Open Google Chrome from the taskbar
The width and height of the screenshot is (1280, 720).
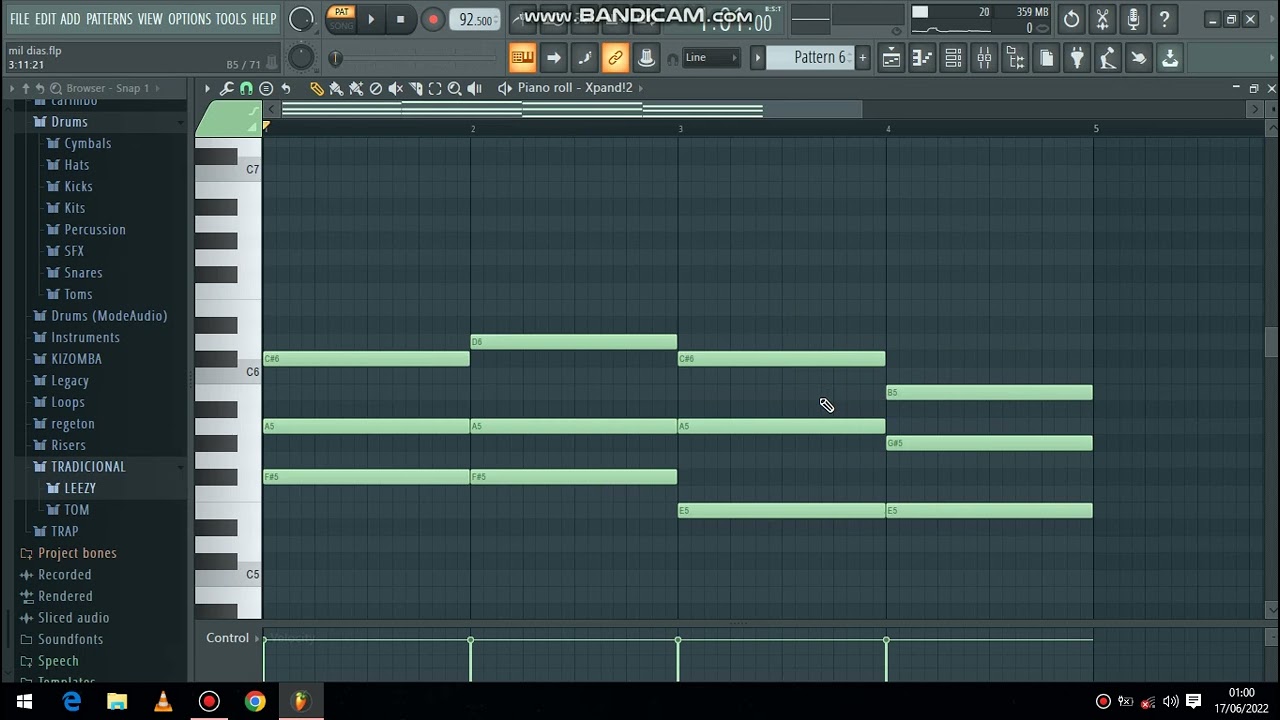click(255, 702)
